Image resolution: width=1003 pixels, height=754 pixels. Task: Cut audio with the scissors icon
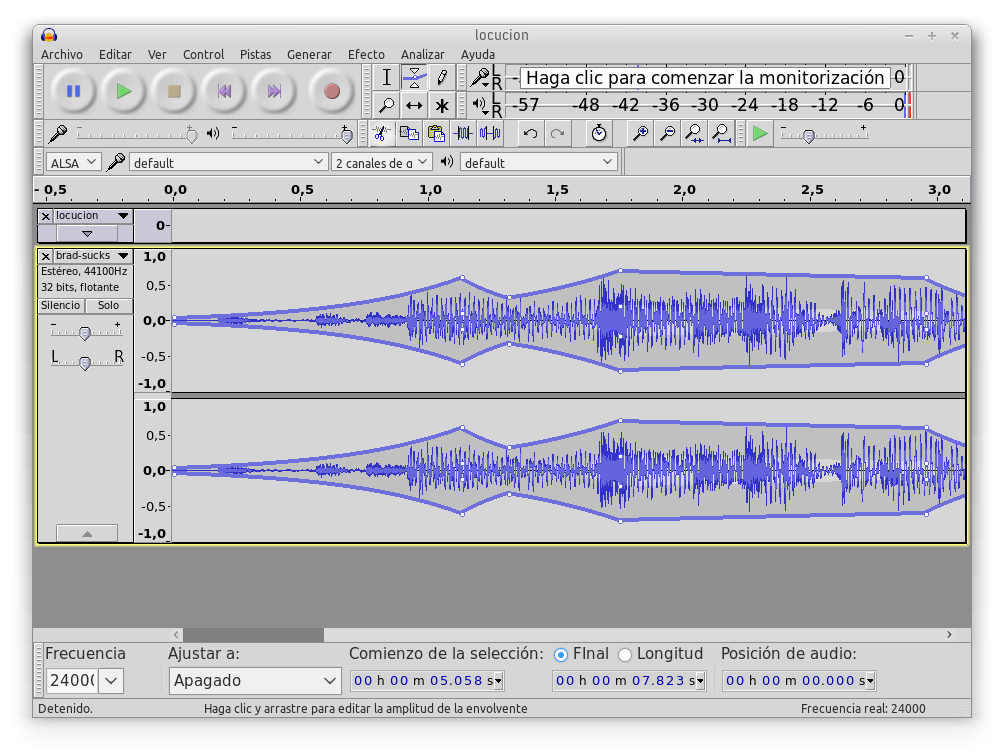click(x=383, y=133)
